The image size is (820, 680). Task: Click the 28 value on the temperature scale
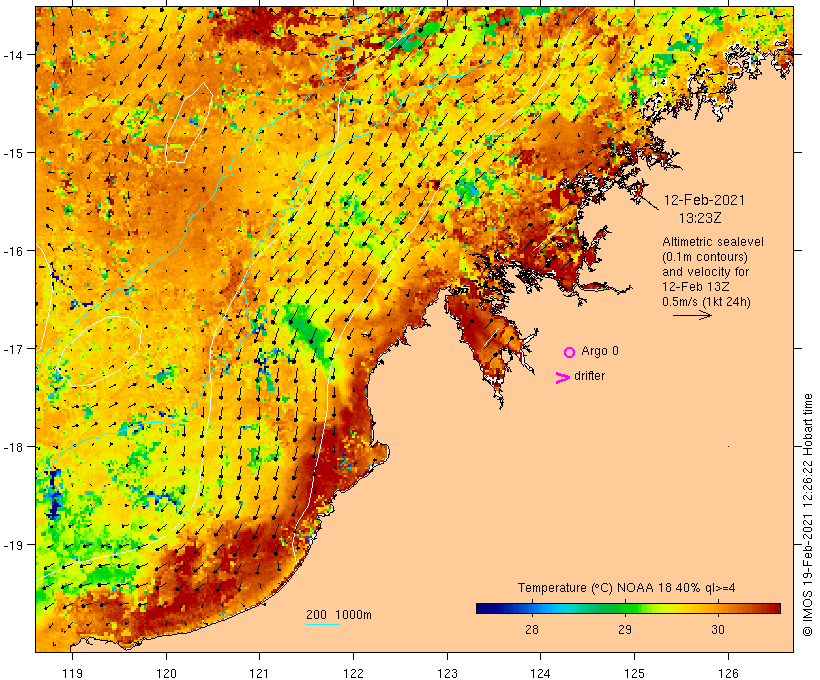(532, 629)
